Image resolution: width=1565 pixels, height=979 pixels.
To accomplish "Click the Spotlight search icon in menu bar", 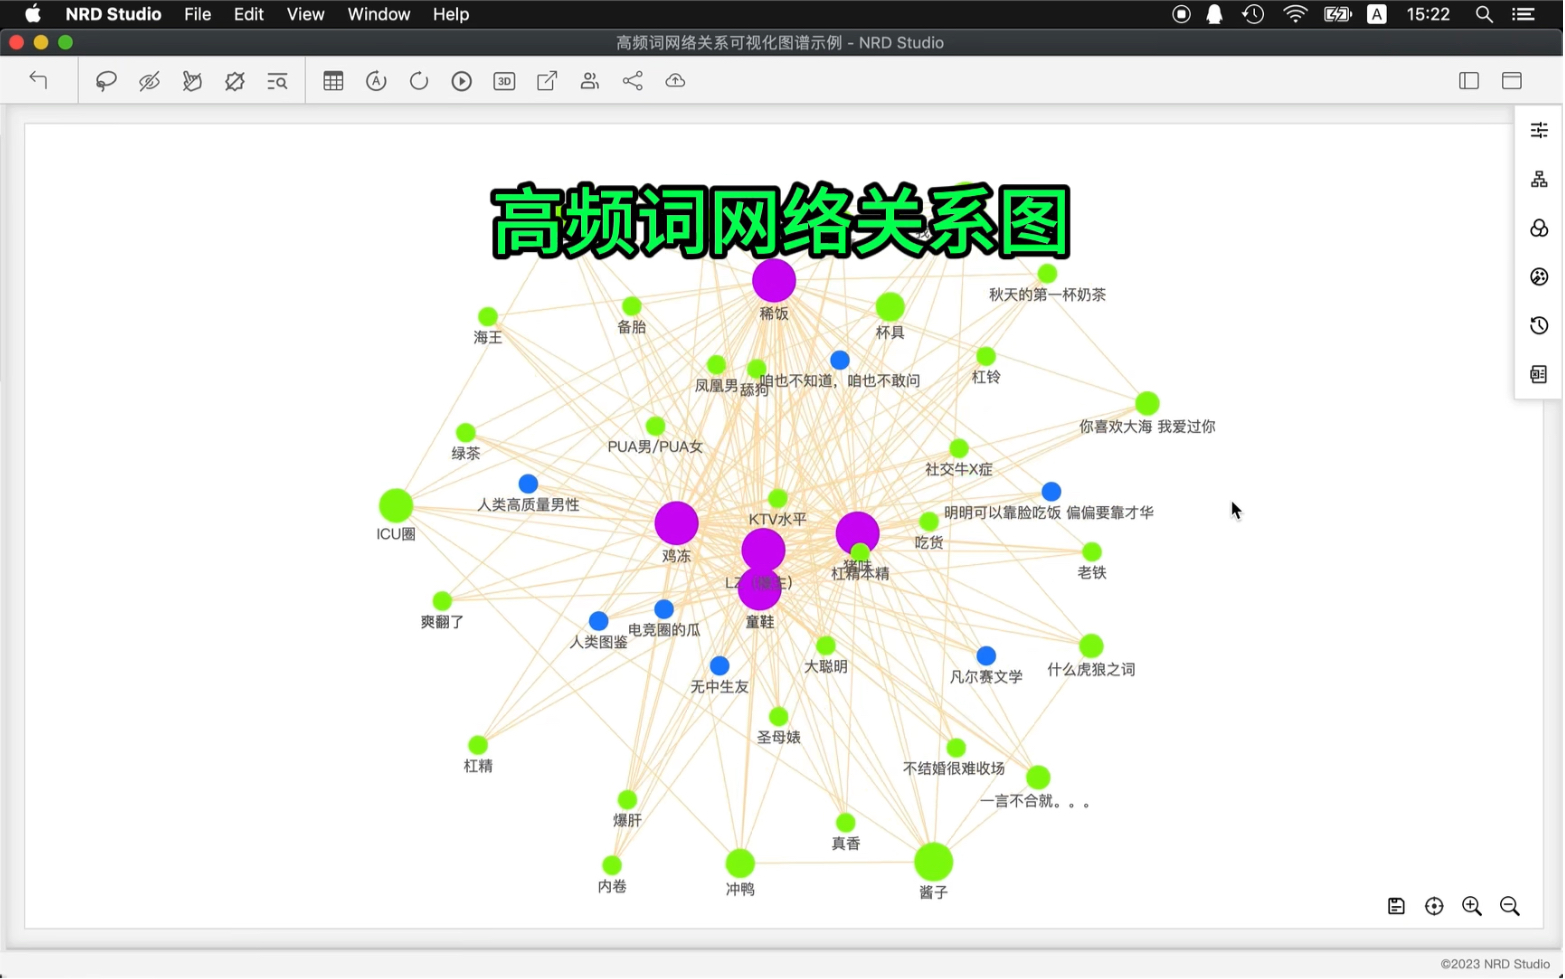I will (1484, 14).
